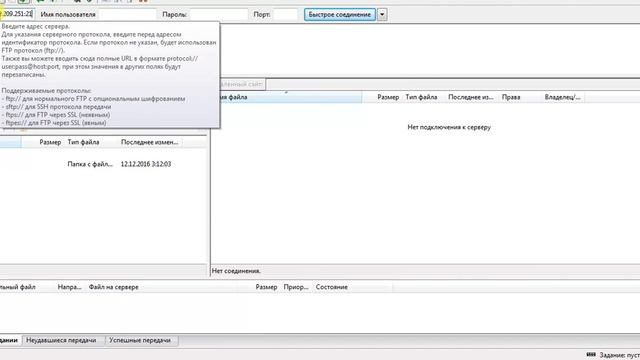
Task: Click the Нет соединения status text
Action: (x=236, y=271)
